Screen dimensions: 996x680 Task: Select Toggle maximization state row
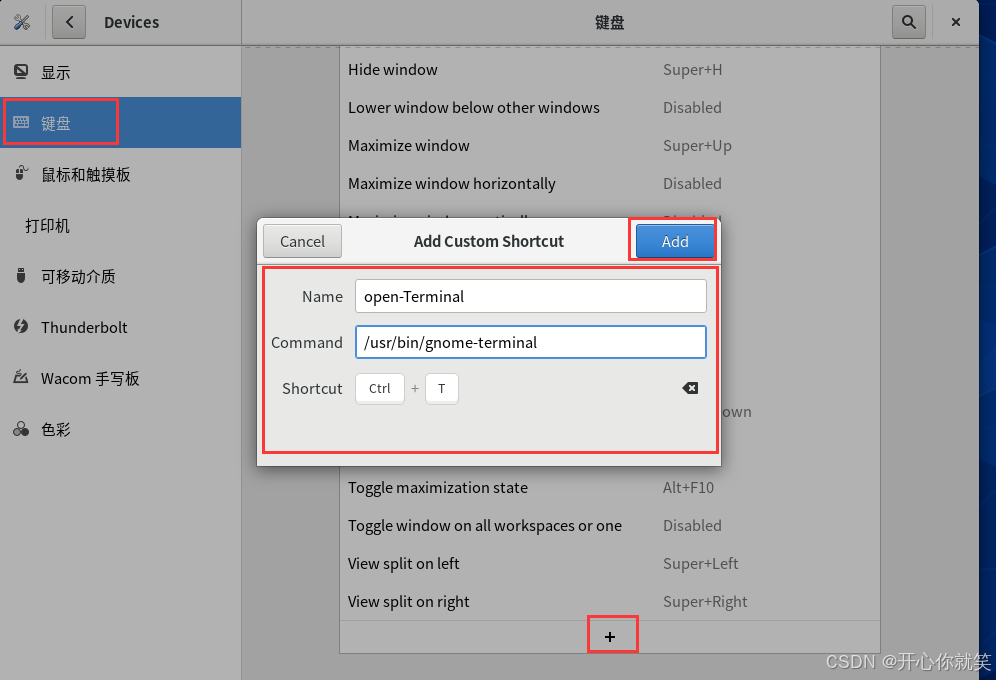click(x=610, y=488)
